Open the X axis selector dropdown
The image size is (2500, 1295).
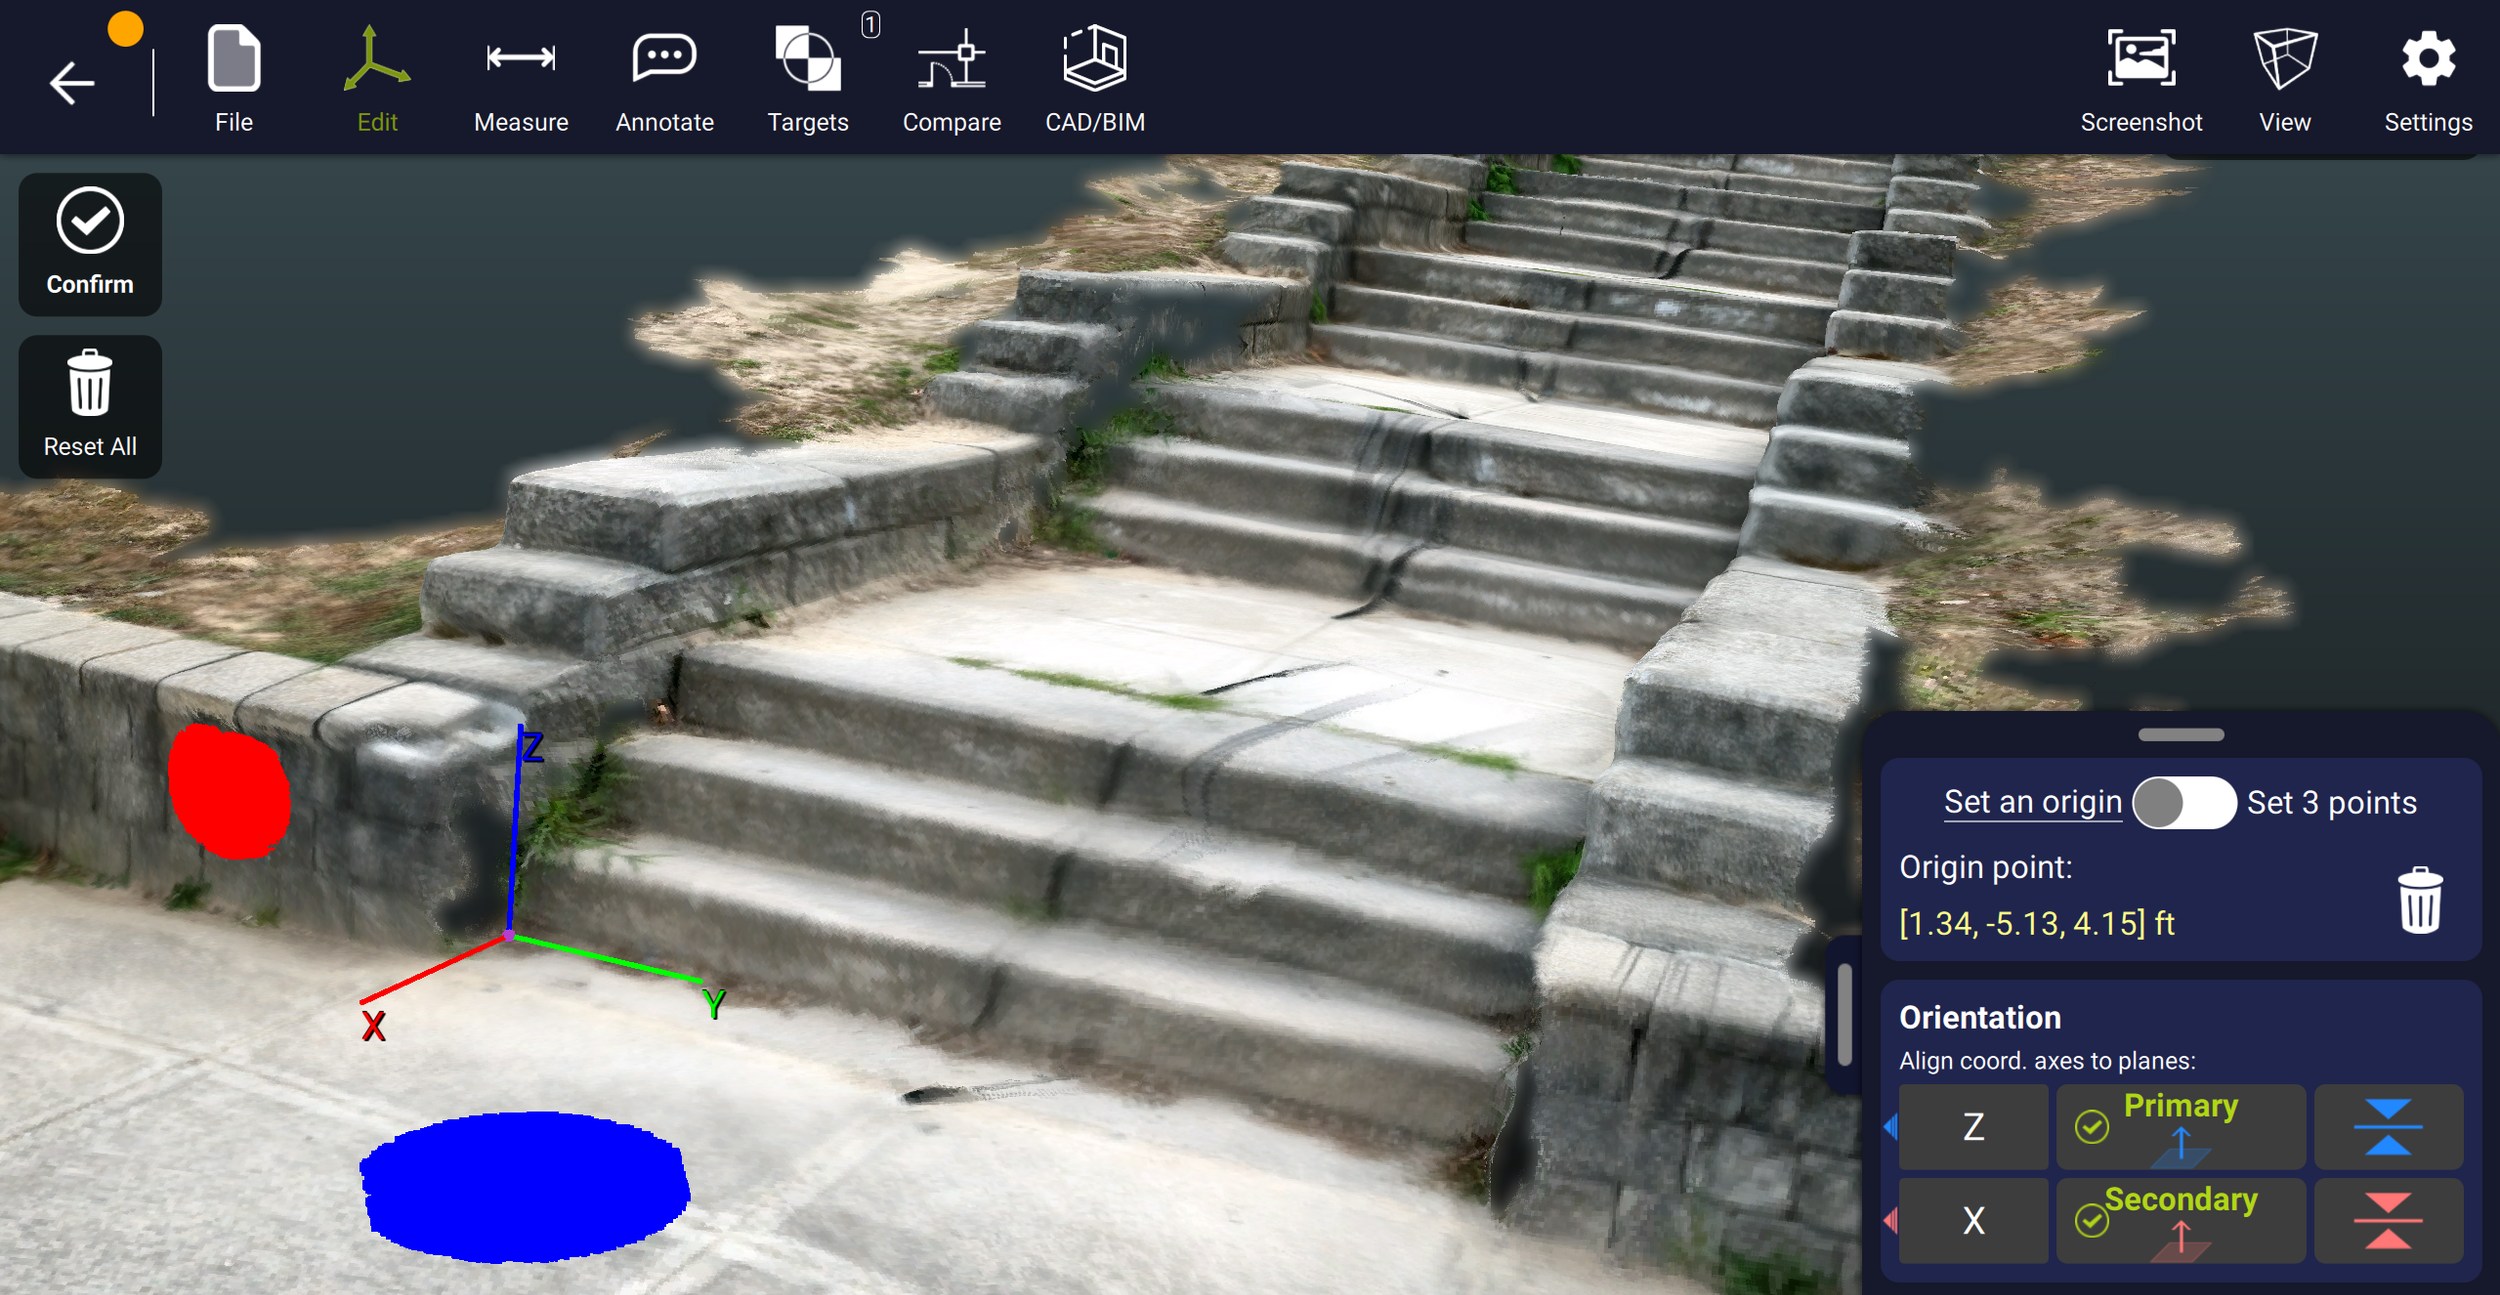1972,1220
